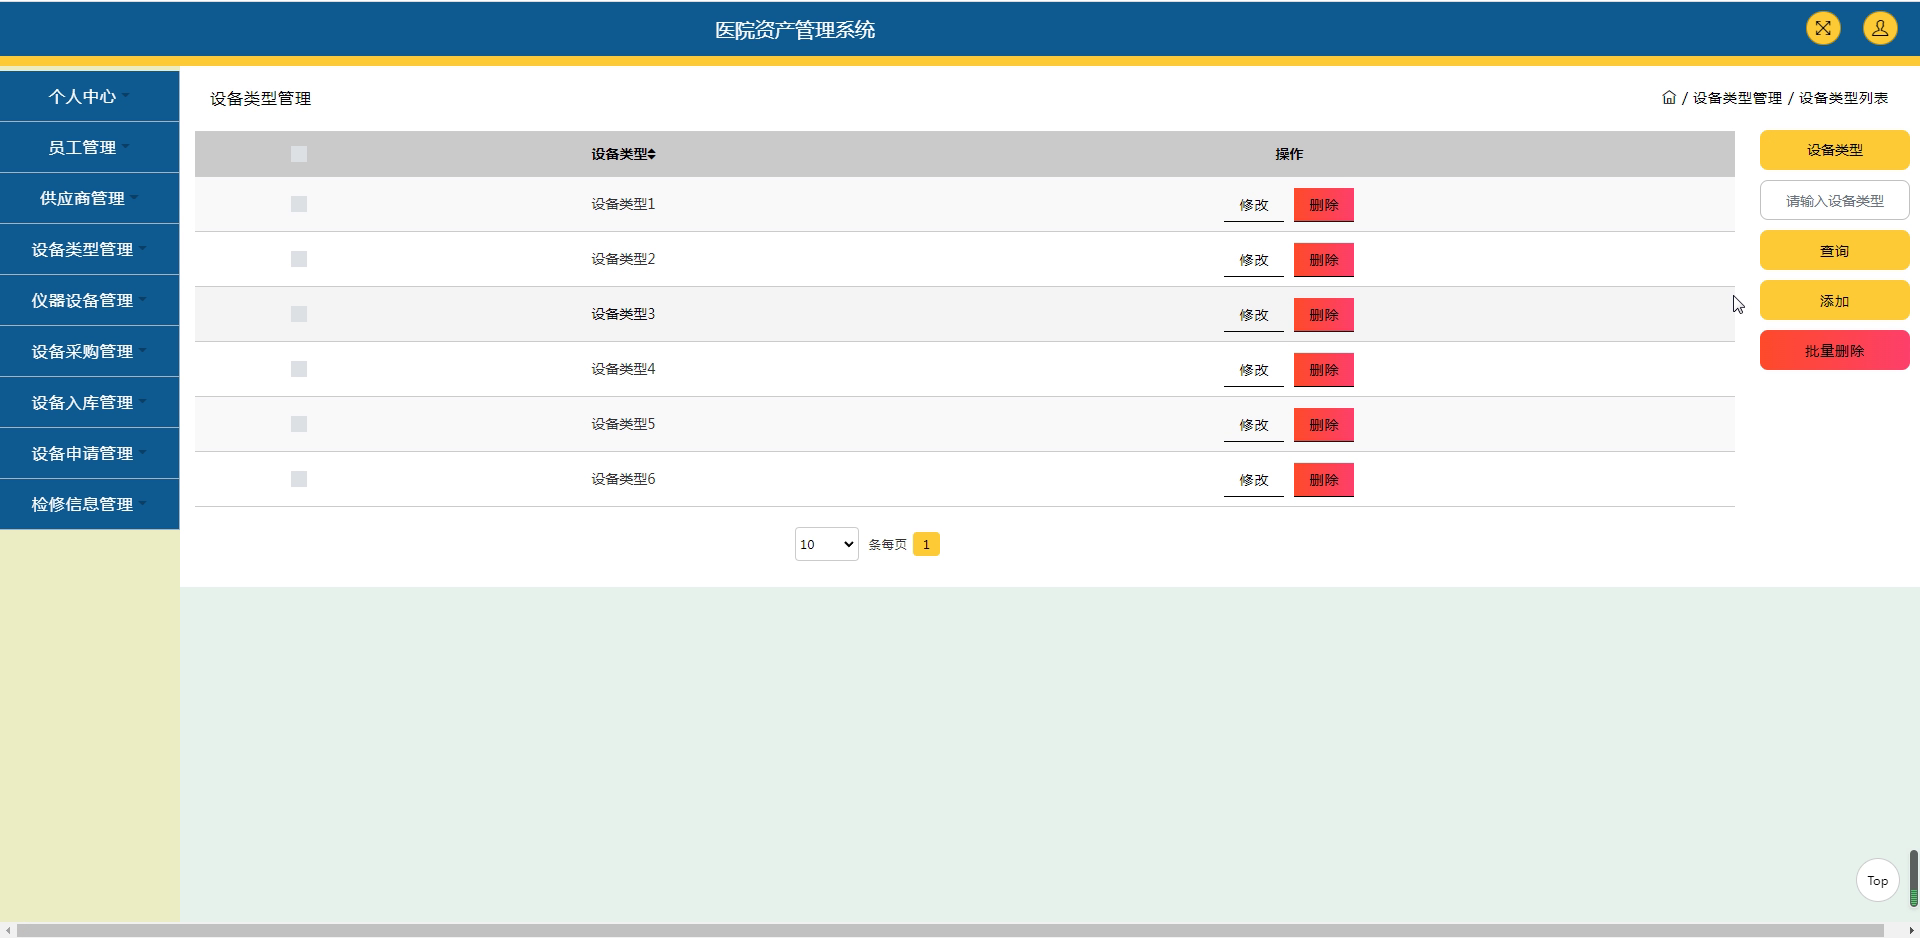
Task: Focus the 请输入设备类型 search field
Action: [x=1835, y=200]
